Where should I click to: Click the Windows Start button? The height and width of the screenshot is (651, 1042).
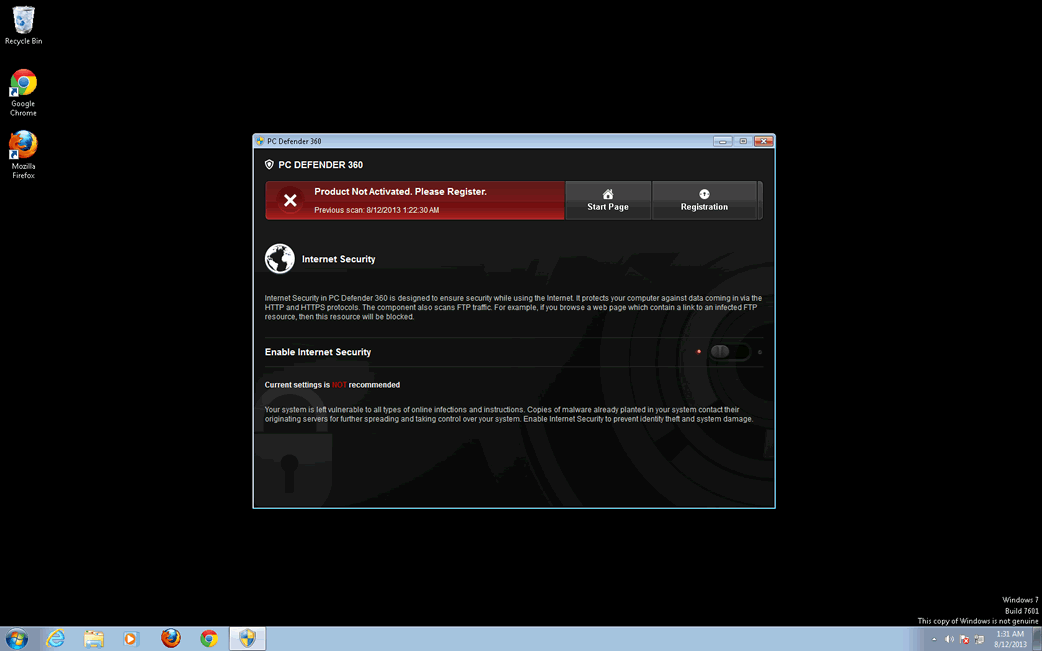pos(16,637)
